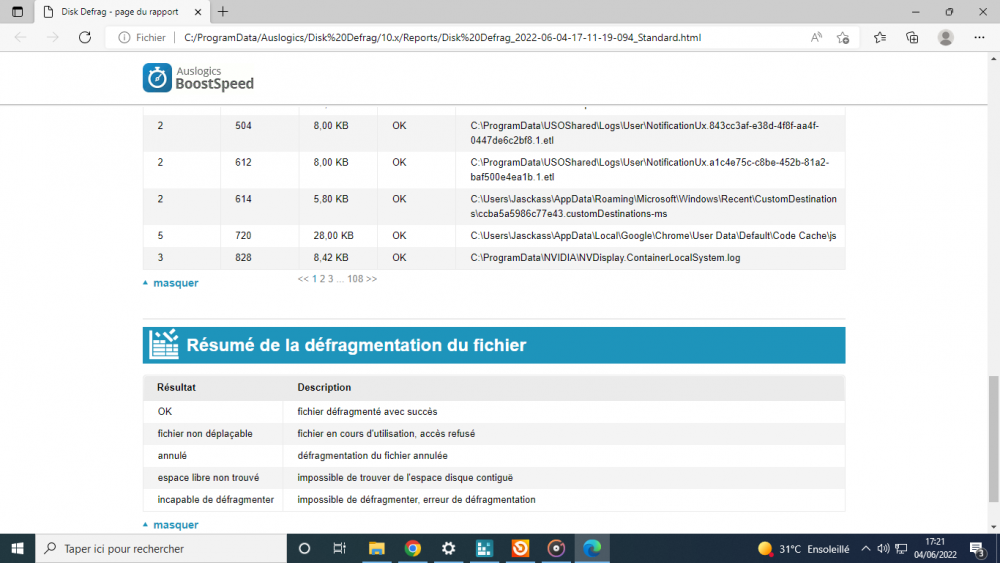Image resolution: width=1000 pixels, height=563 pixels.
Task: Click the Auslogics BoostSpeed logo
Action: click(x=198, y=78)
